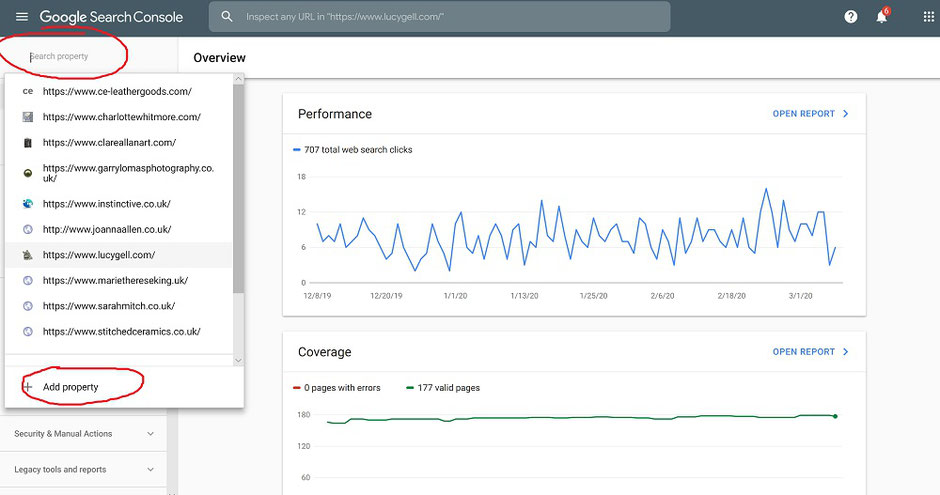Click the Google Search Console logo
The image size is (940, 495).
click(x=111, y=17)
